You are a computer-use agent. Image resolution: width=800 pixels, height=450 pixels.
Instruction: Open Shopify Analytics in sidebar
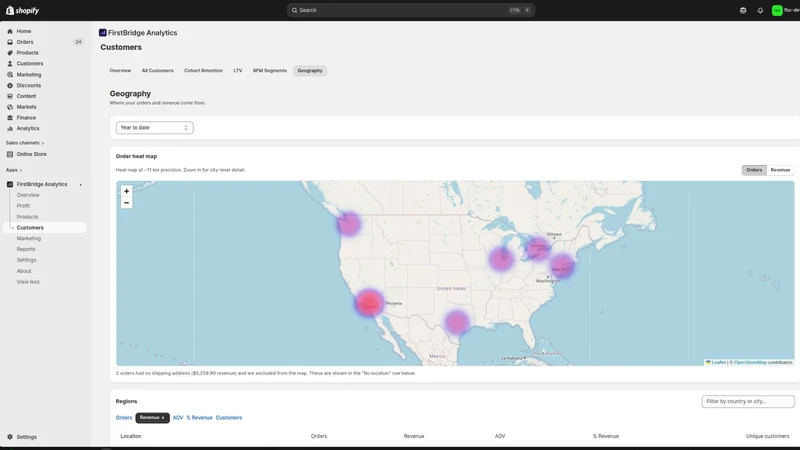click(28, 129)
